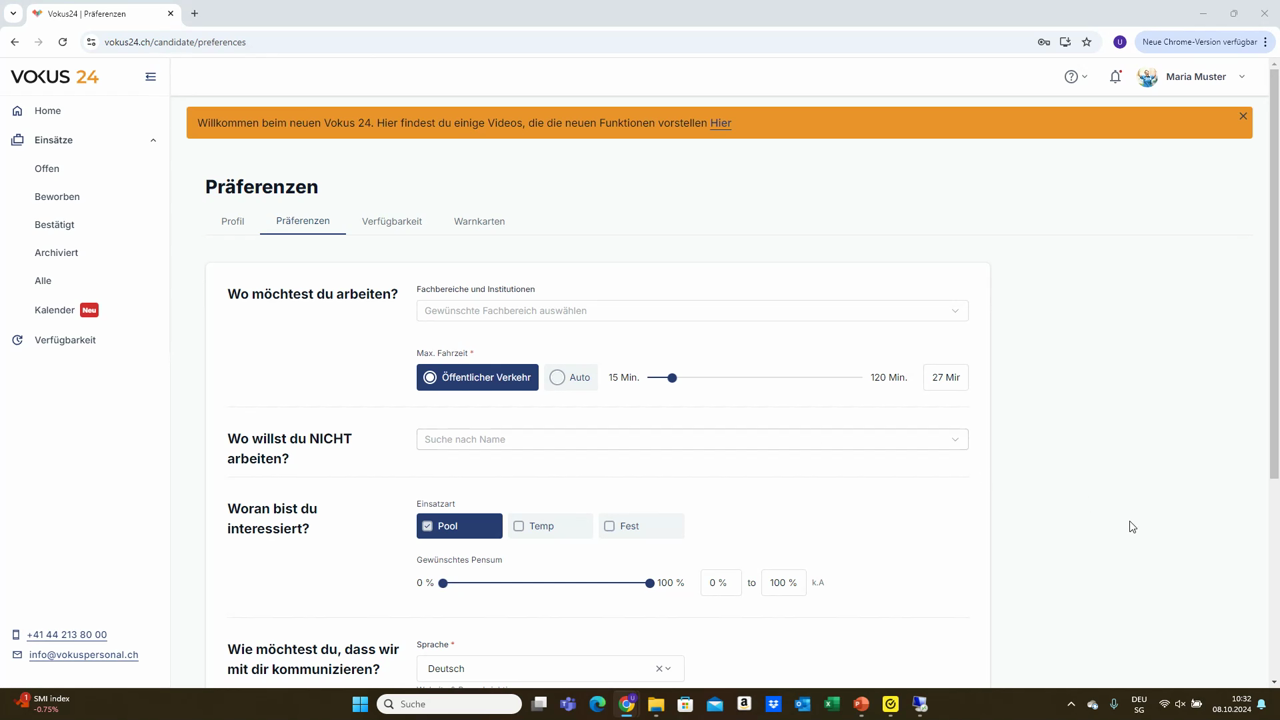
Task: Open Microsoft Teams from the taskbar
Action: [x=568, y=704]
